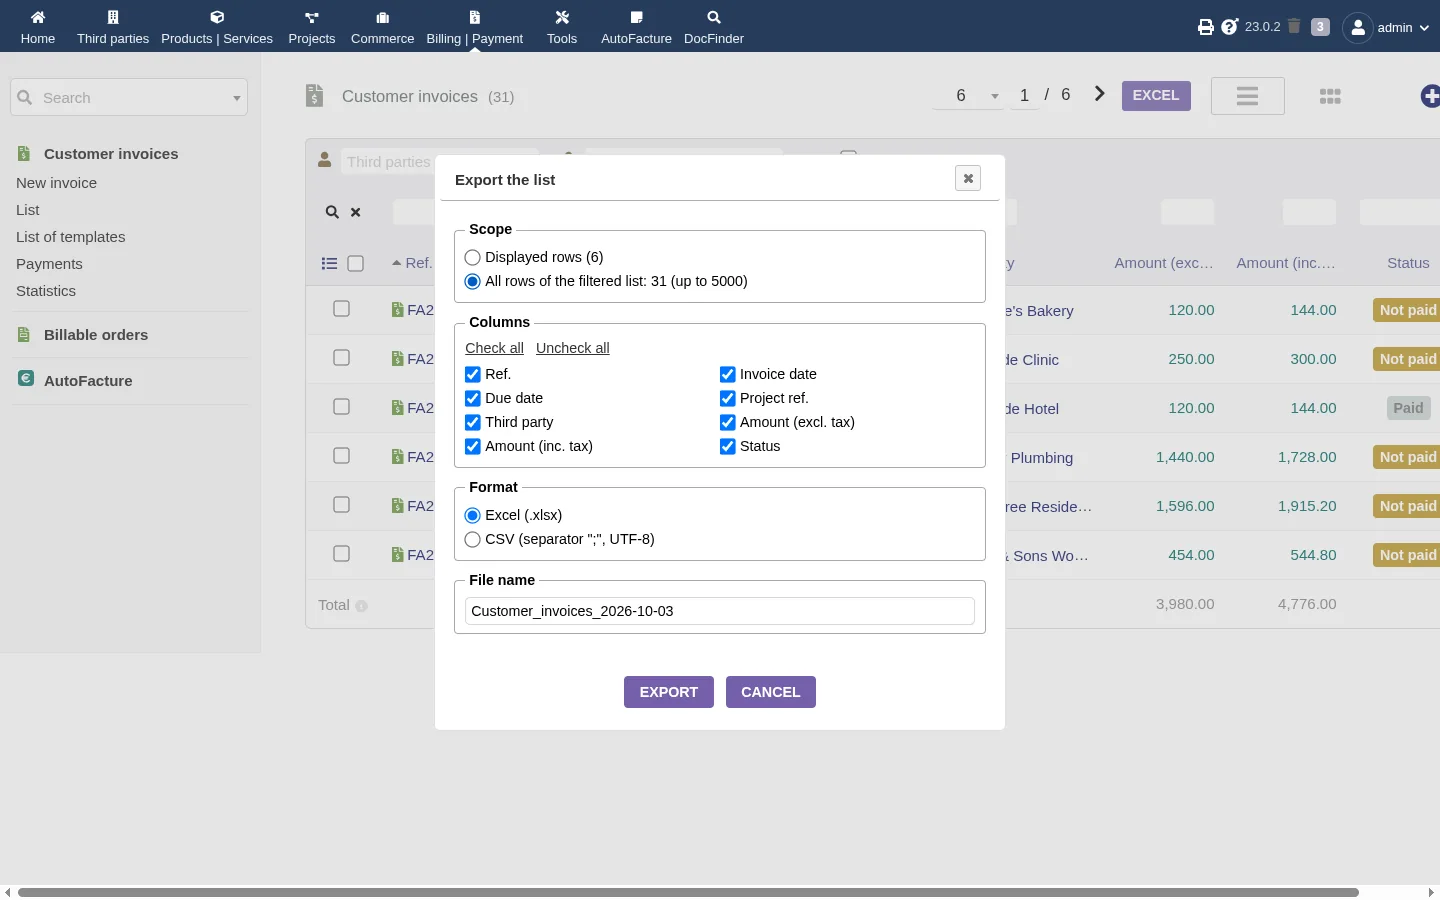This screenshot has width=1440, height=900.
Task: Choose the CSV format option
Action: (473, 539)
